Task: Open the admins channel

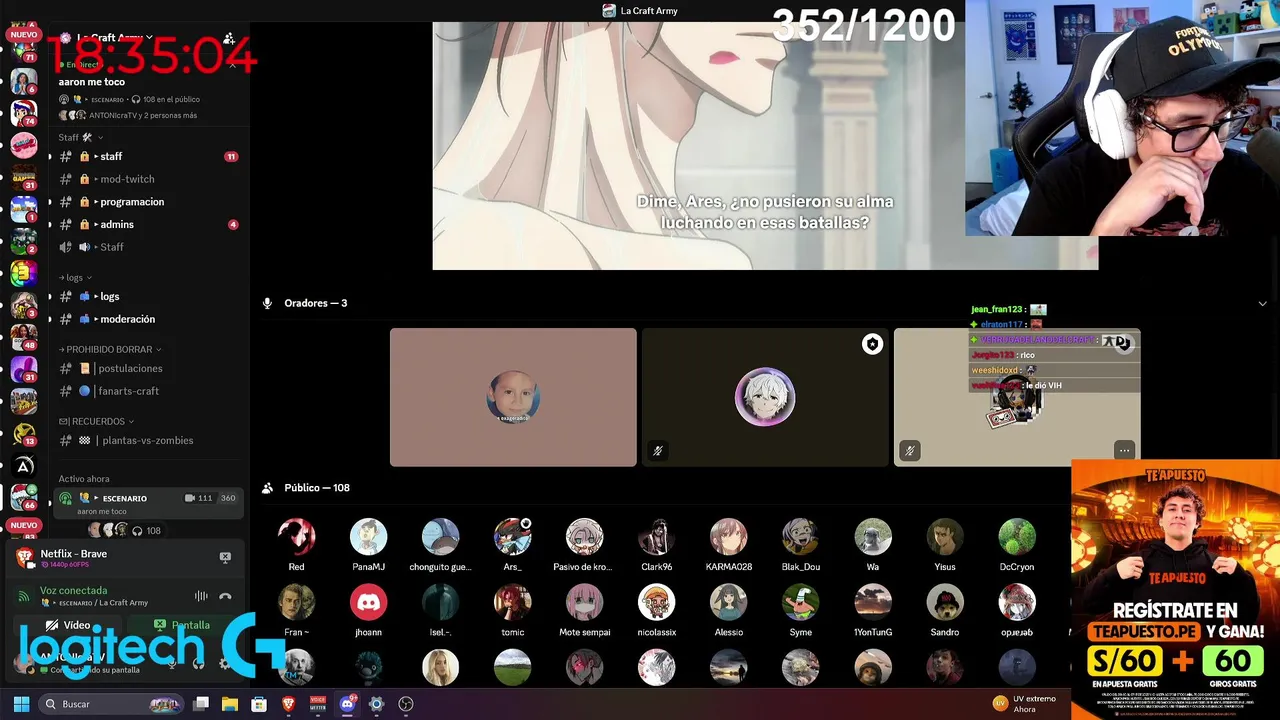Action: [148, 224]
